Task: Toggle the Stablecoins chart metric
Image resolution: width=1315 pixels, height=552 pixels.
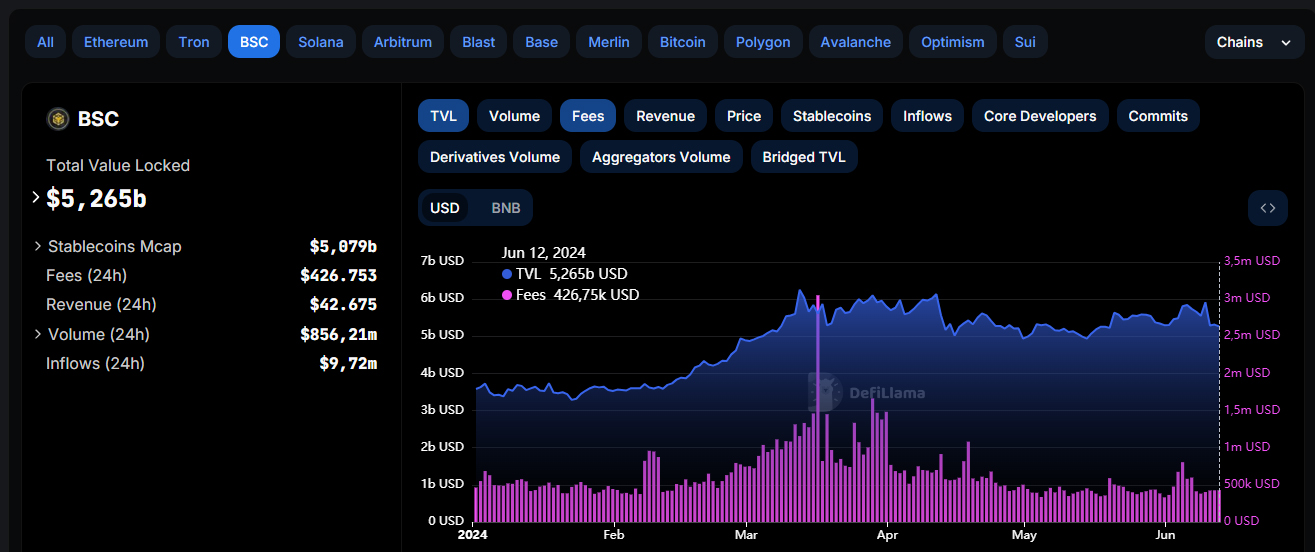Action: 832,116
